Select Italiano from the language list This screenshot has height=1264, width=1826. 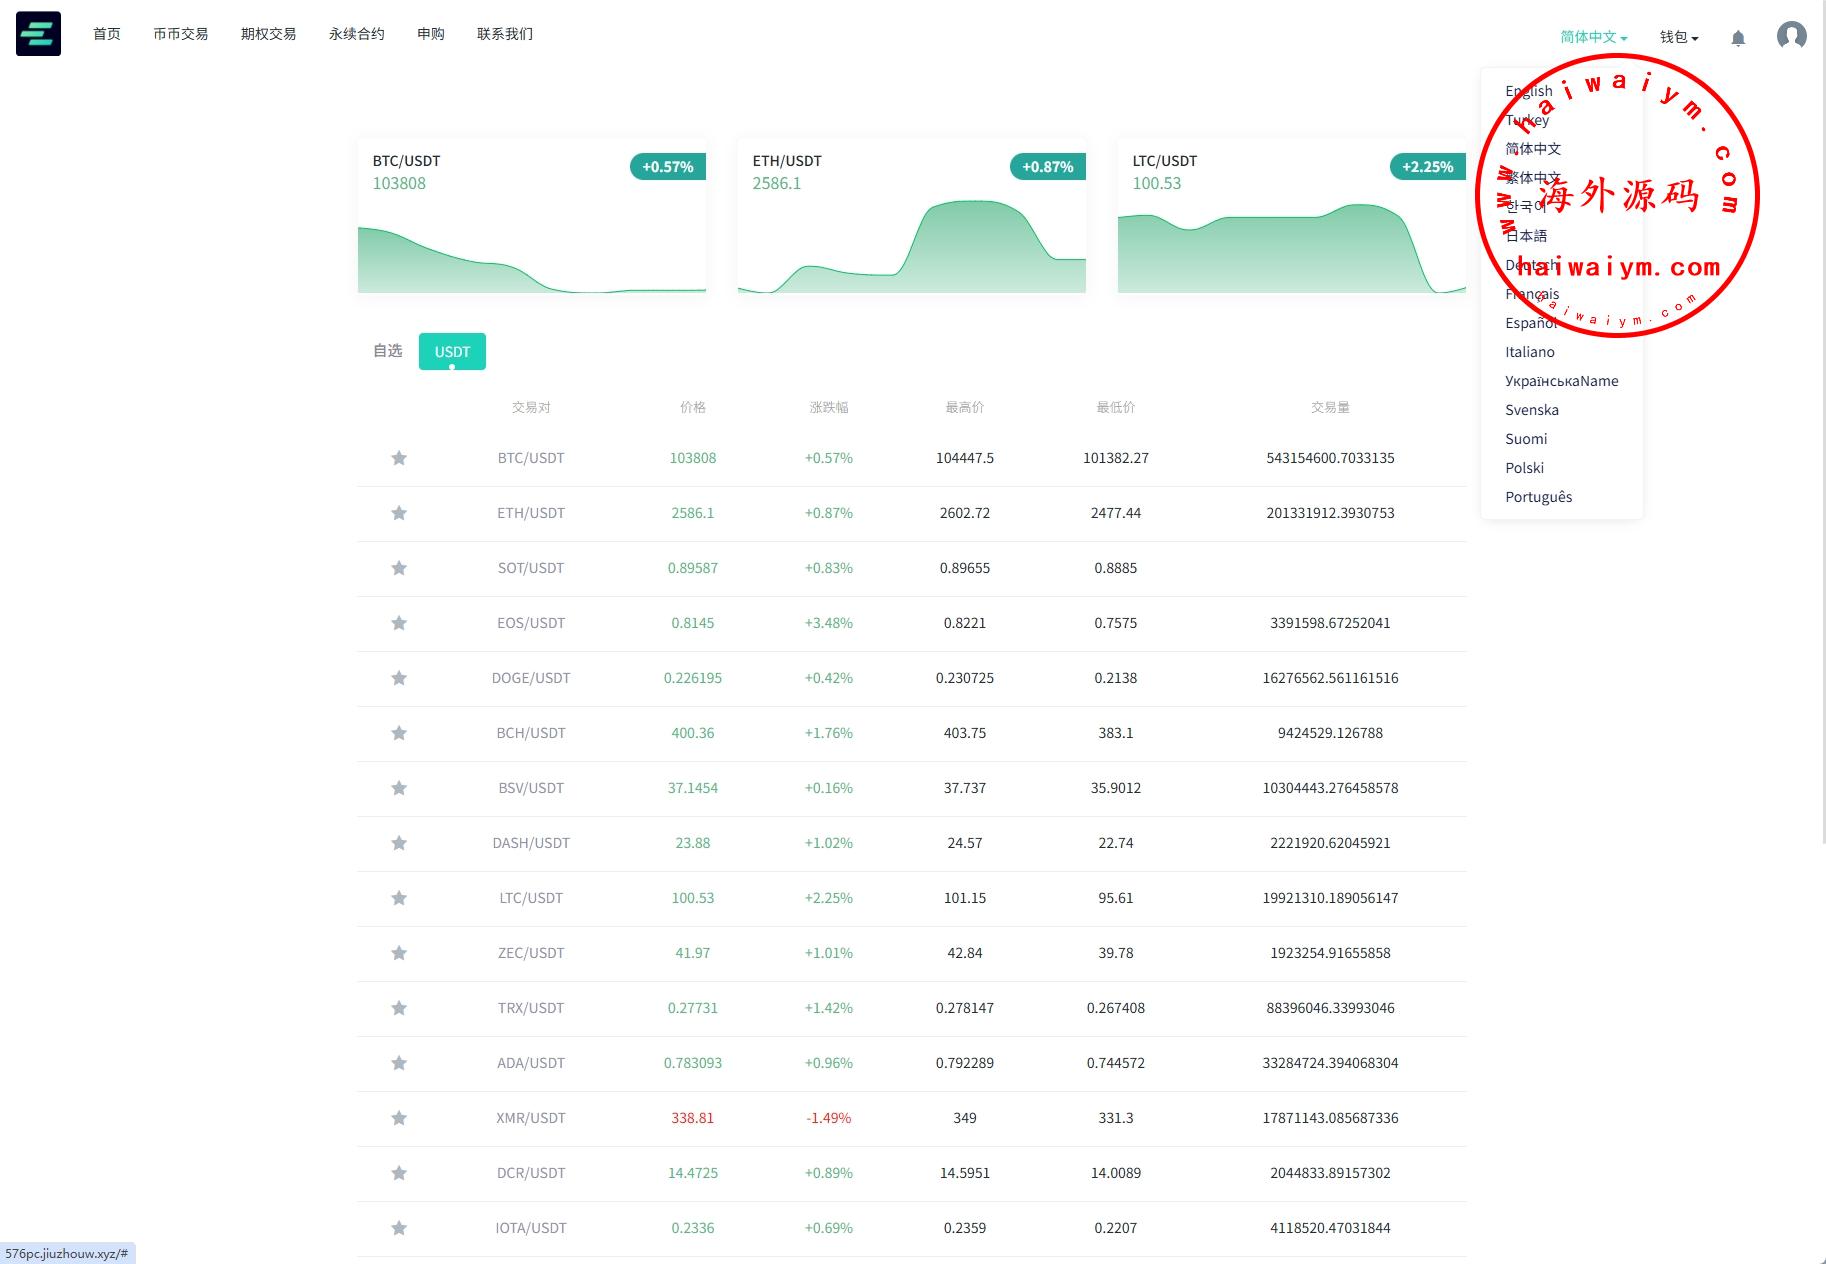(1529, 352)
